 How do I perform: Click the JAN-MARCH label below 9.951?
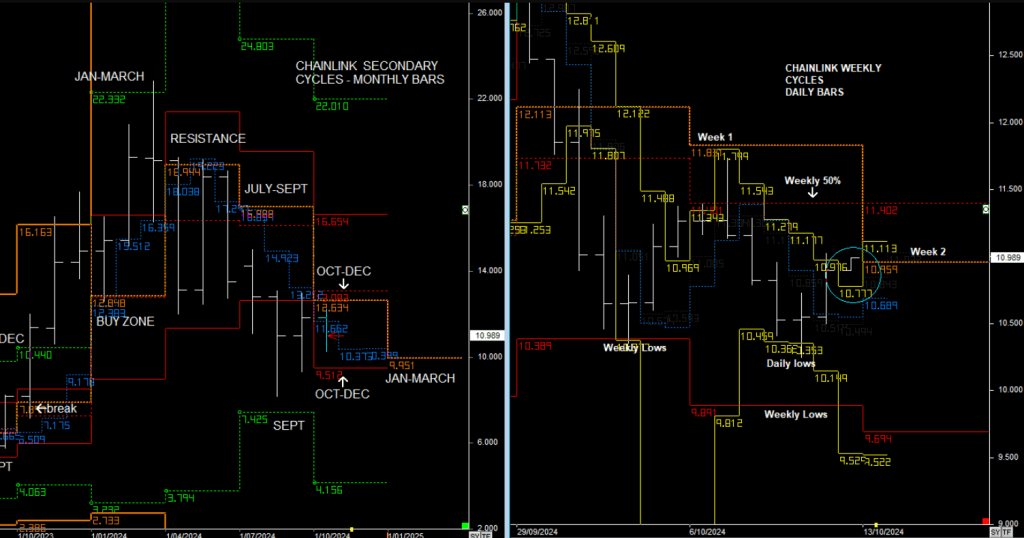point(420,378)
